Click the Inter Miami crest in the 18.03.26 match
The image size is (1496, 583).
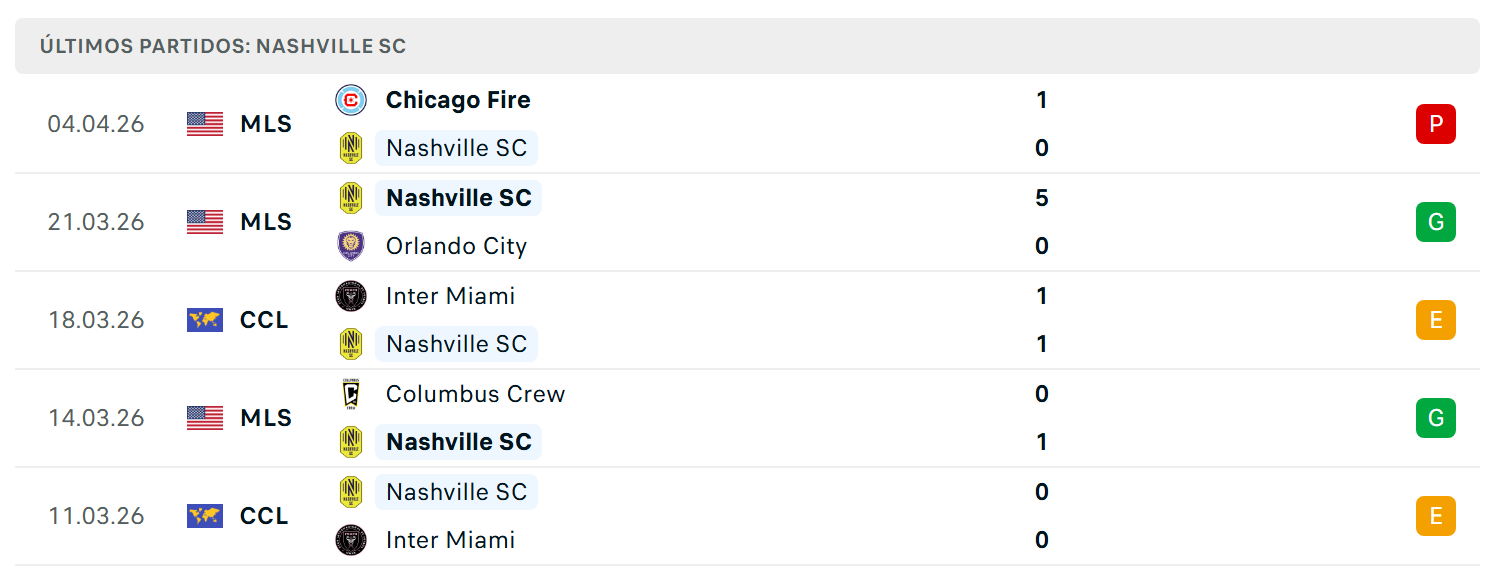point(351,296)
